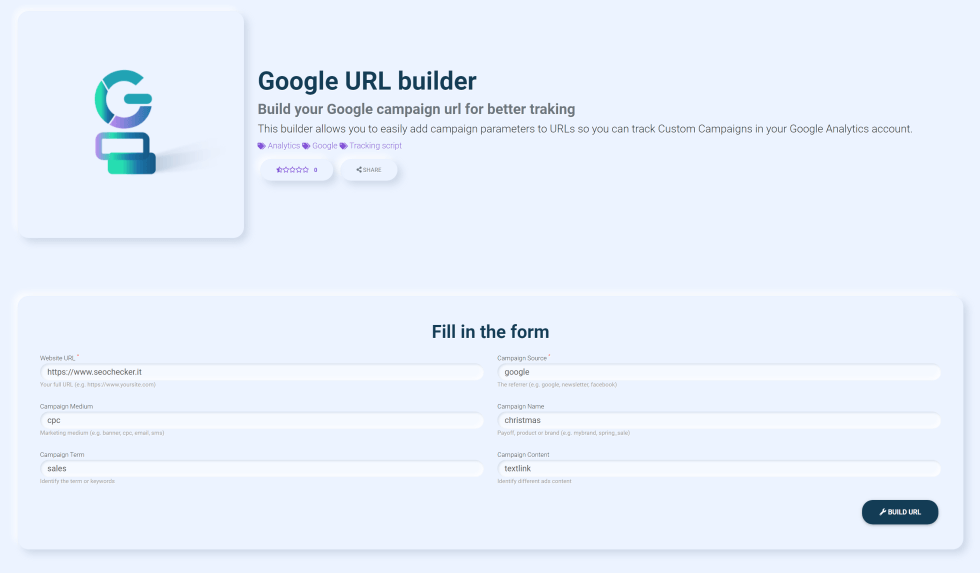Click the tag icon before Tracking script
Viewport: 980px width, 573px height.
click(343, 146)
